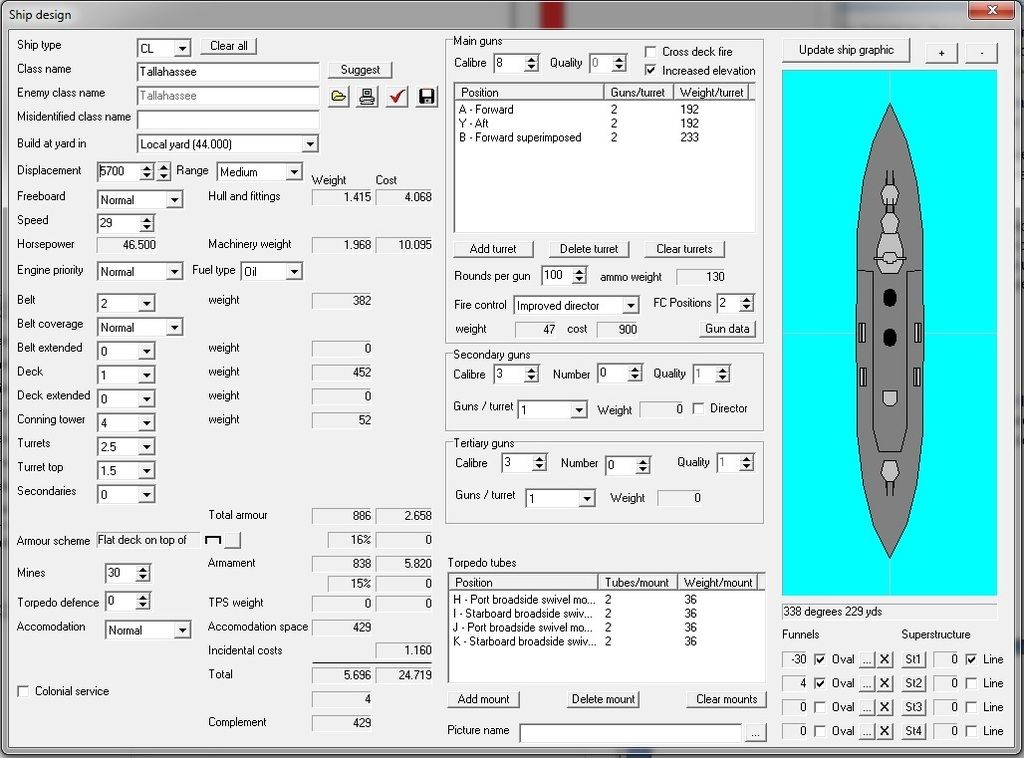Click the armour scheme toggle button
This screenshot has width=1024, height=758.
point(233,540)
